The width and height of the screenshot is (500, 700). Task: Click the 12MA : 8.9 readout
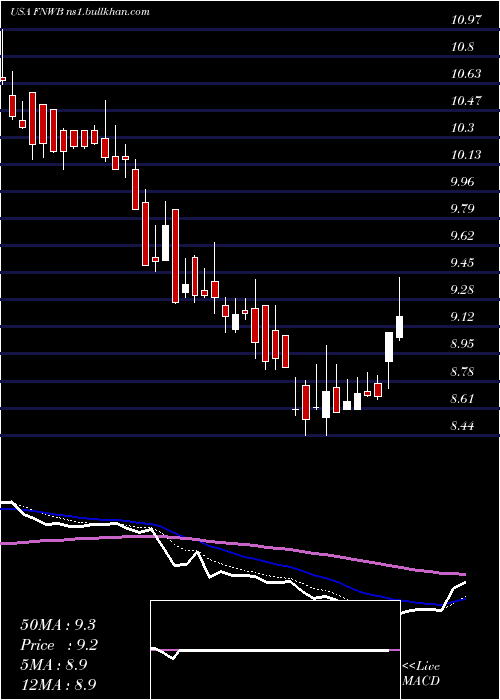[58, 684]
